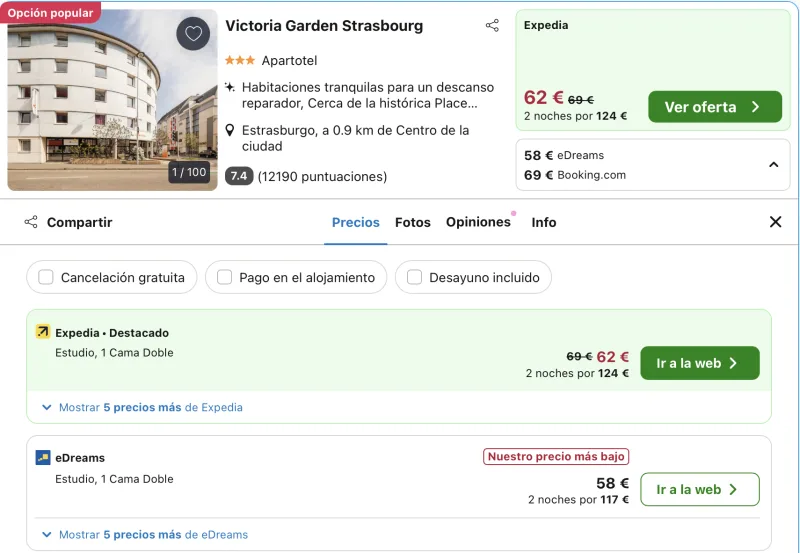Click the 7.4 rating badge
Image resolution: width=800 pixels, height=553 pixels.
pyautogui.click(x=239, y=177)
